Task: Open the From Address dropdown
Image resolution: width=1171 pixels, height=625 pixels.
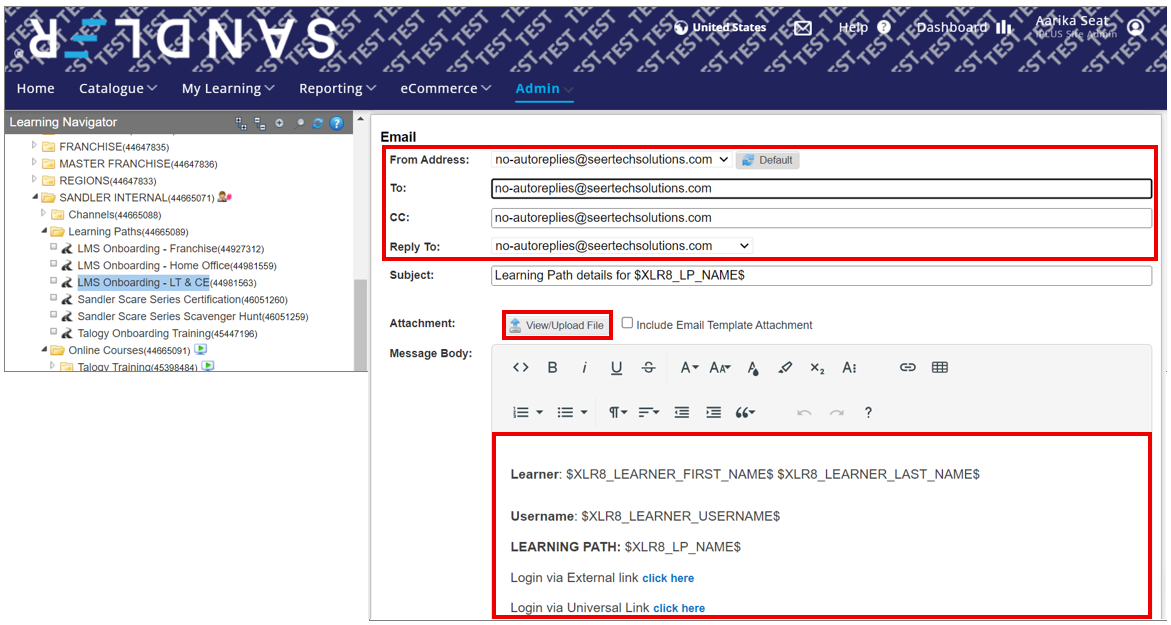Action: point(726,159)
